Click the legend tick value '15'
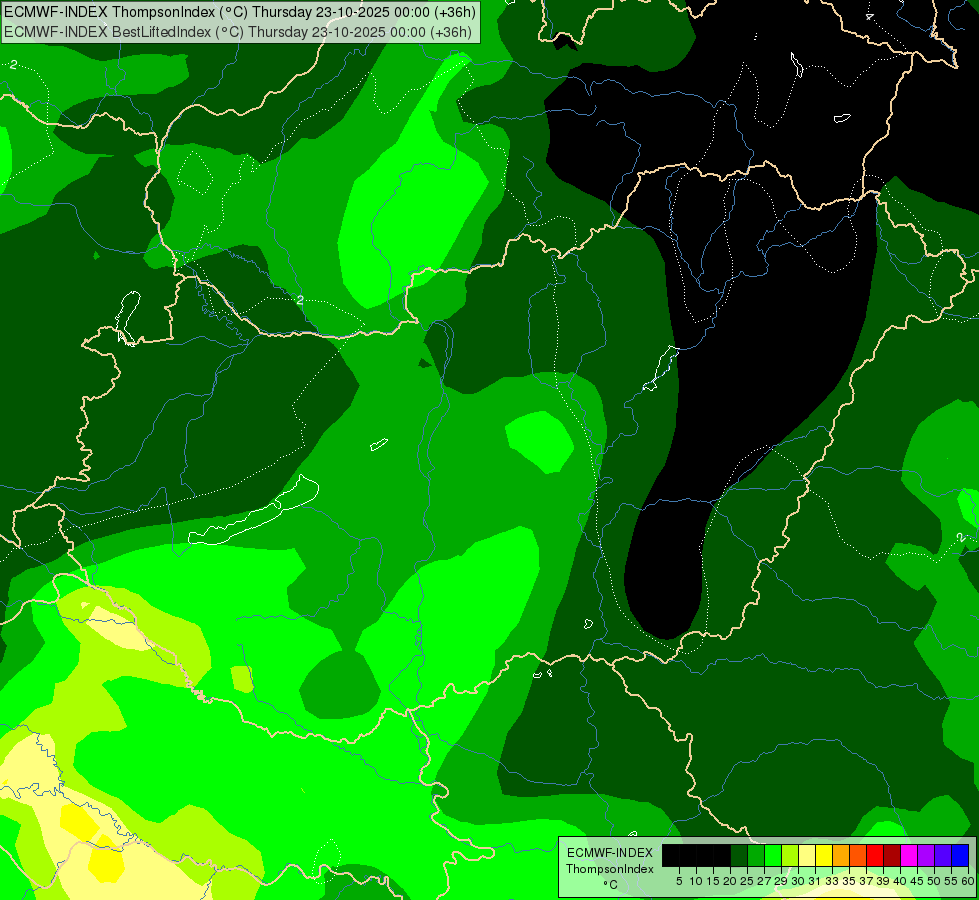The width and height of the screenshot is (979, 900). 713,881
